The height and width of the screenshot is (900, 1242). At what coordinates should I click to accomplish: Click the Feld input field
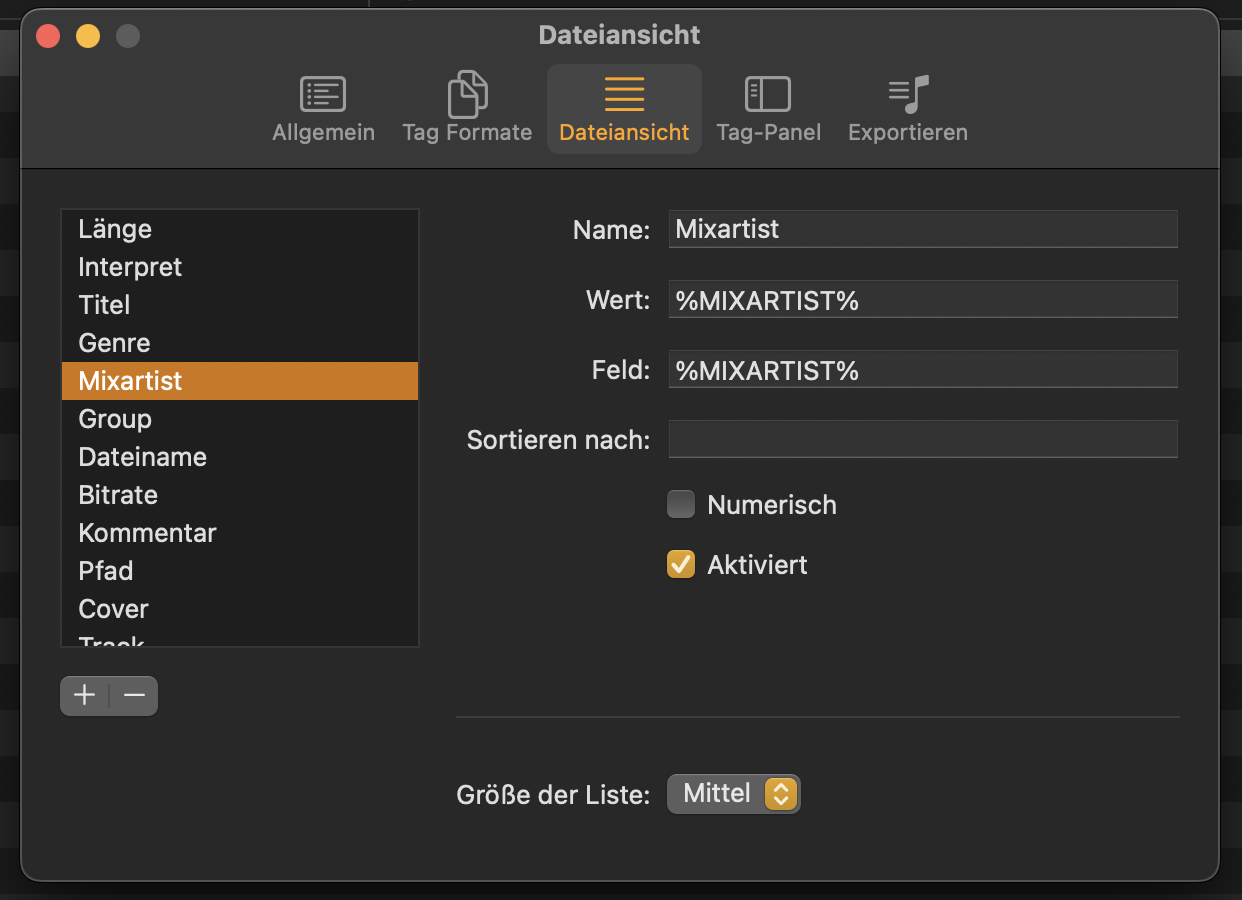(x=922, y=370)
